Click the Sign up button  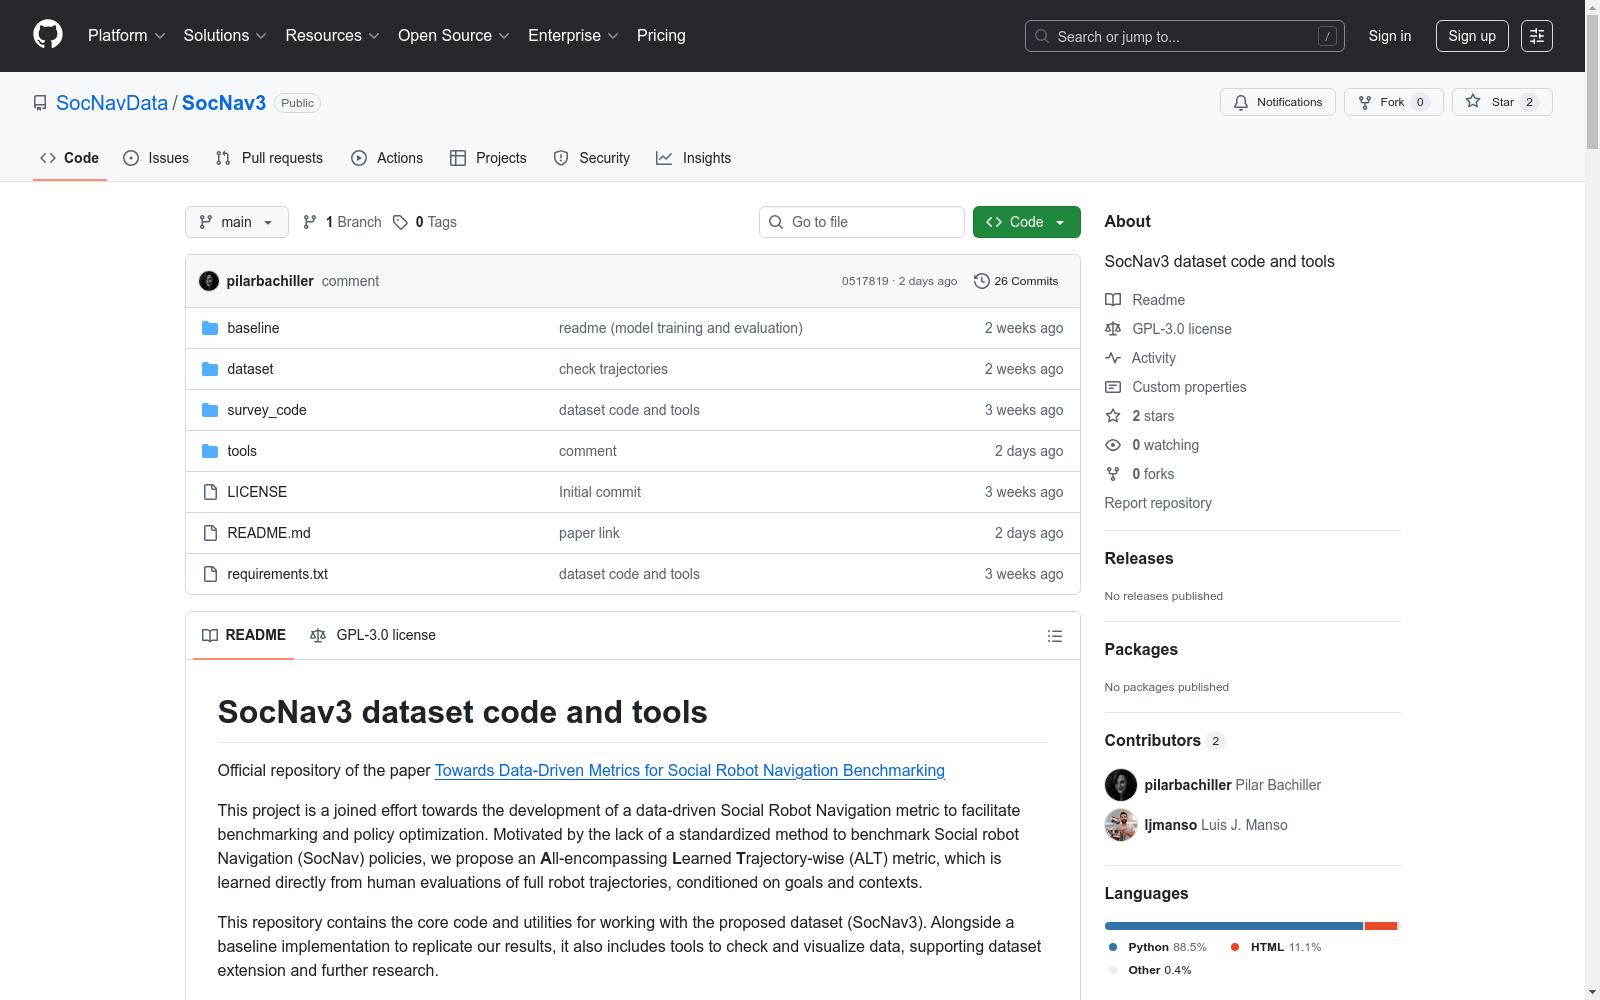[x=1472, y=36]
